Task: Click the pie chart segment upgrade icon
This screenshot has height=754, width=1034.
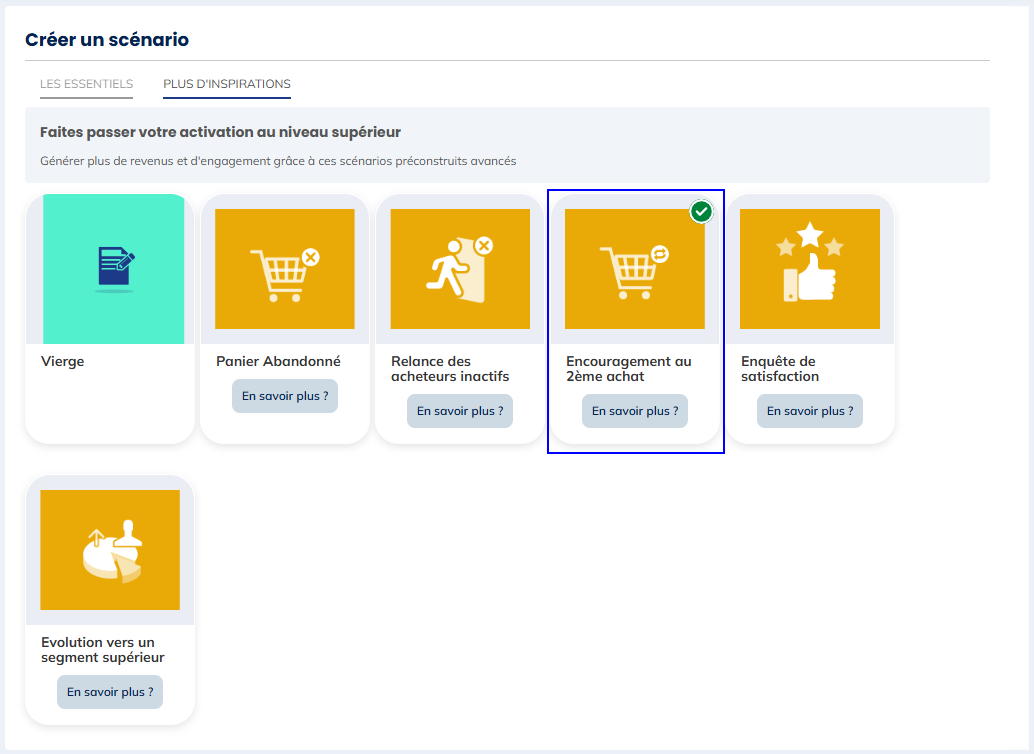Action: (110, 550)
